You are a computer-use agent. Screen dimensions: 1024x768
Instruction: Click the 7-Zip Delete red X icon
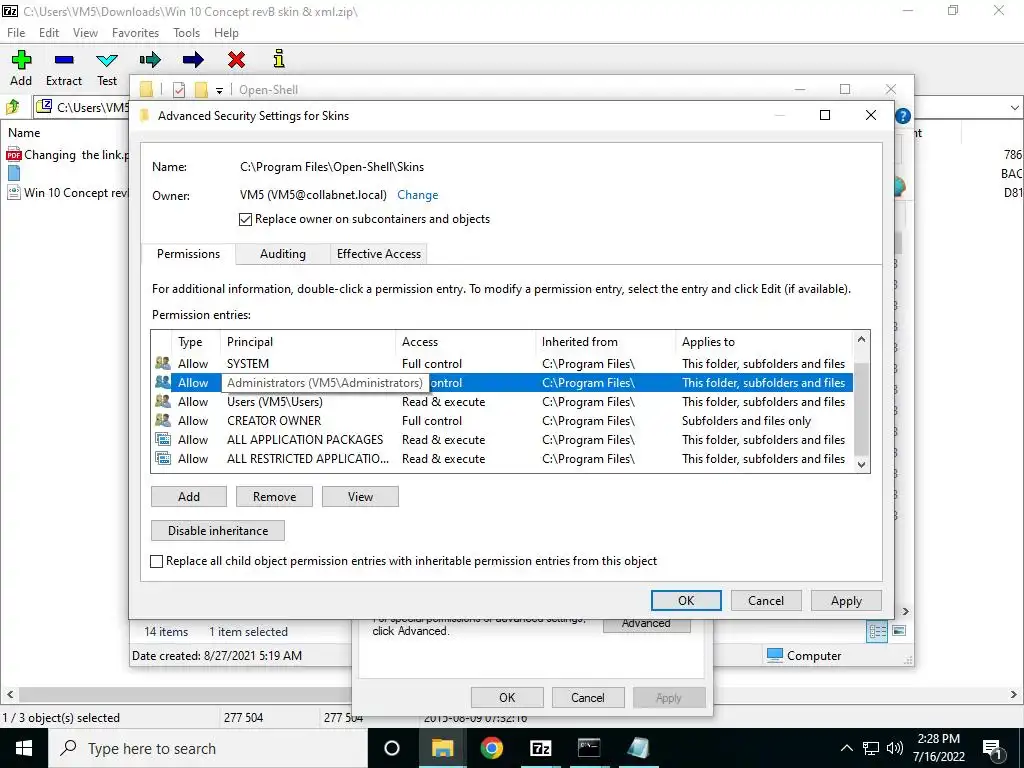pyautogui.click(x=236, y=60)
